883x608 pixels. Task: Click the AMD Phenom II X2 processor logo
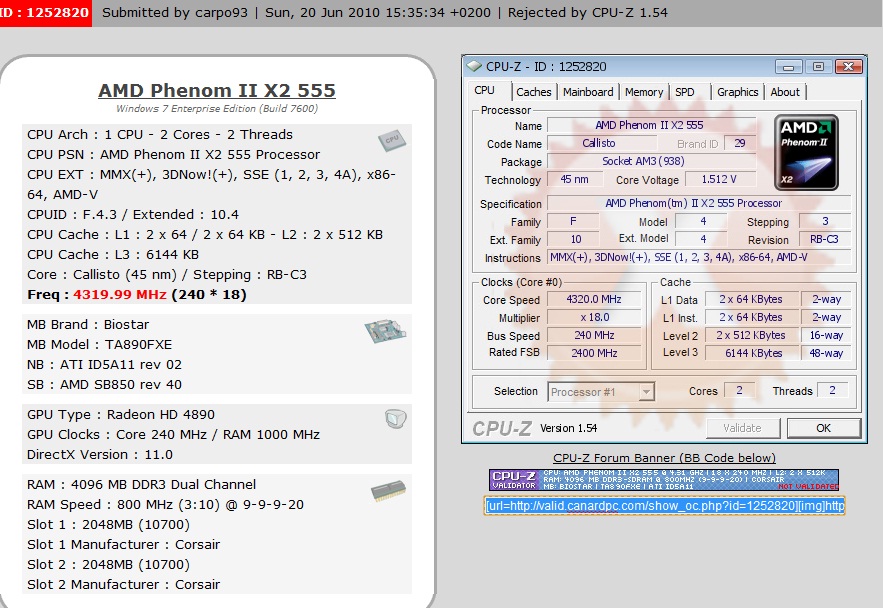click(x=806, y=153)
